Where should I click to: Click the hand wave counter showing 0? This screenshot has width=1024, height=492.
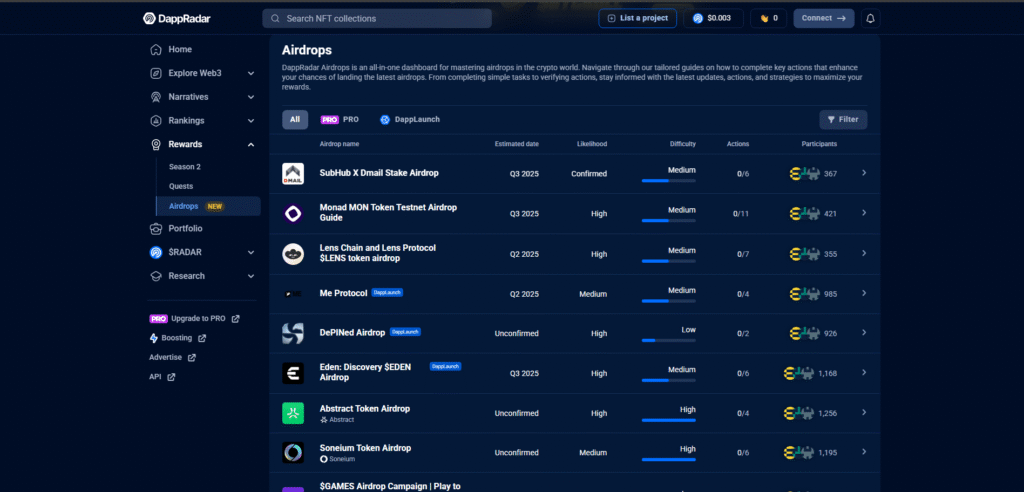[768, 18]
